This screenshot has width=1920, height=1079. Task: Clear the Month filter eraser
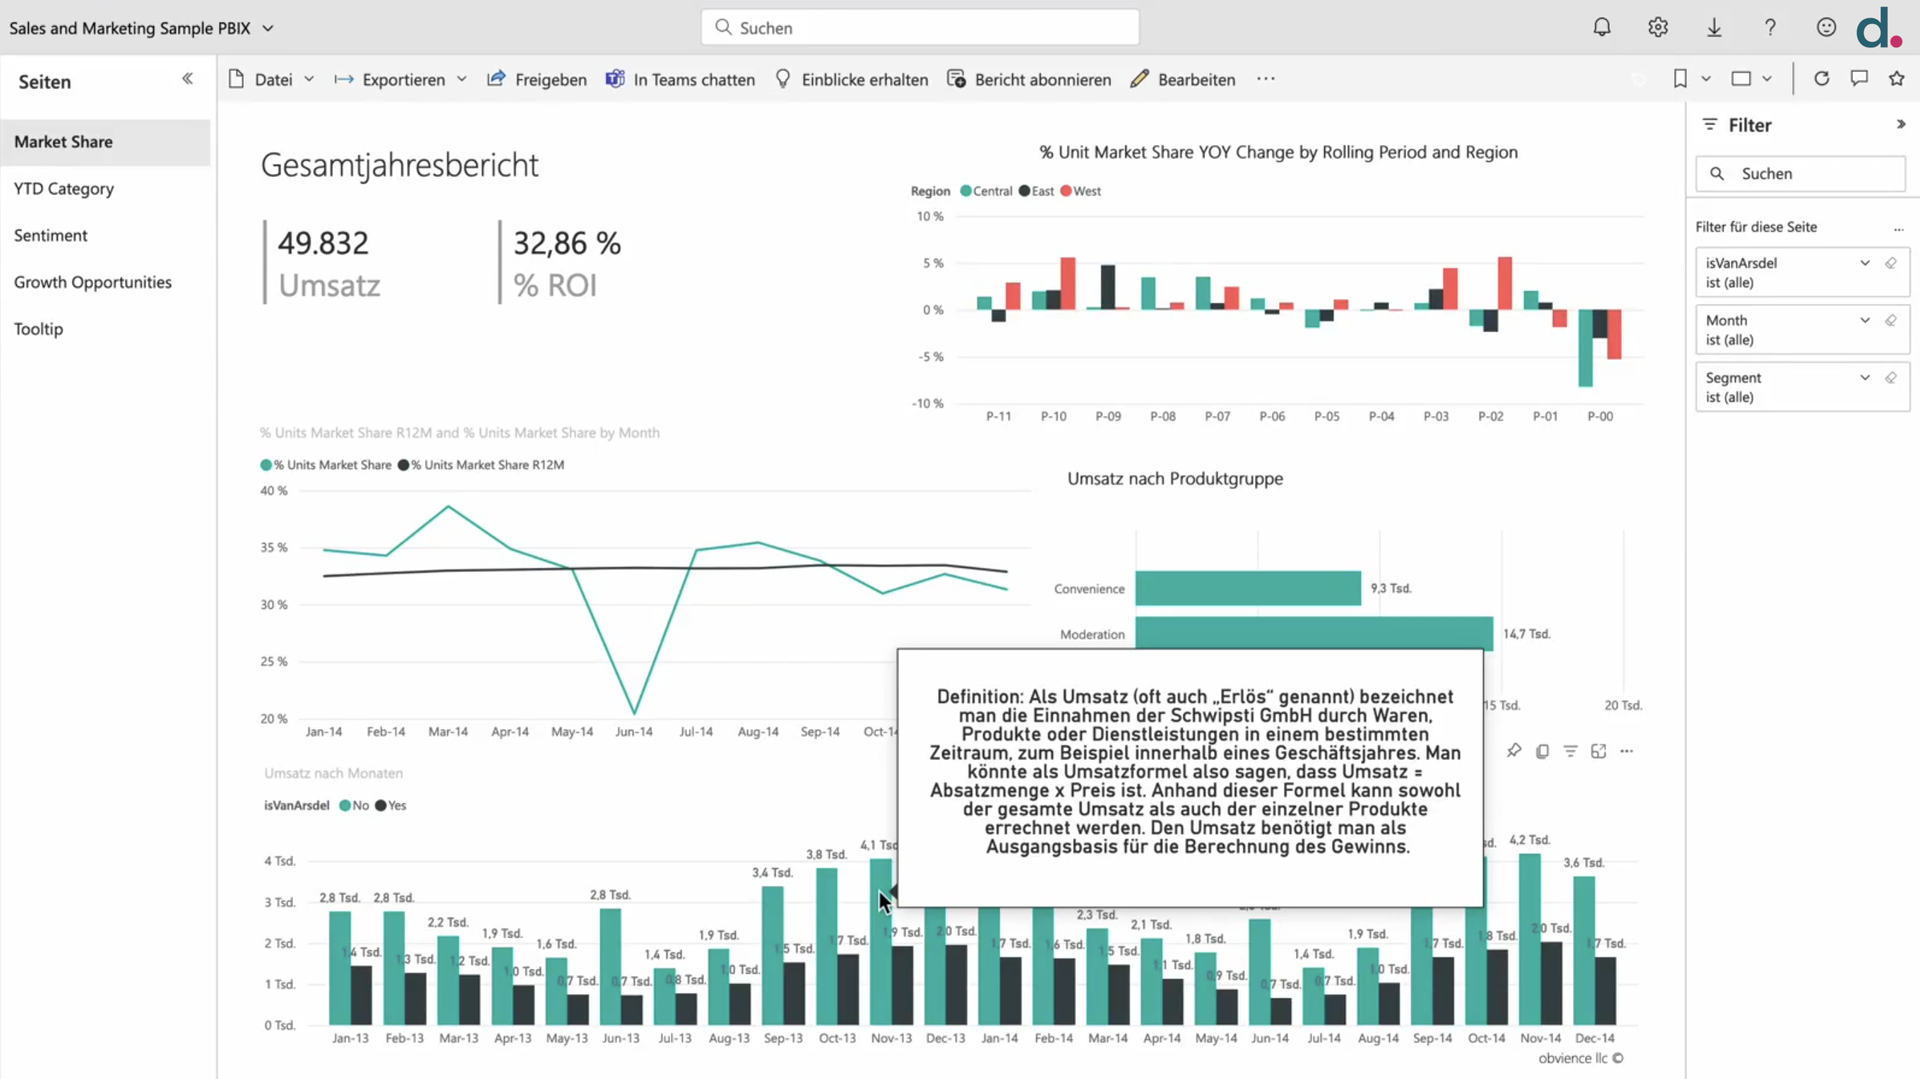(1891, 321)
